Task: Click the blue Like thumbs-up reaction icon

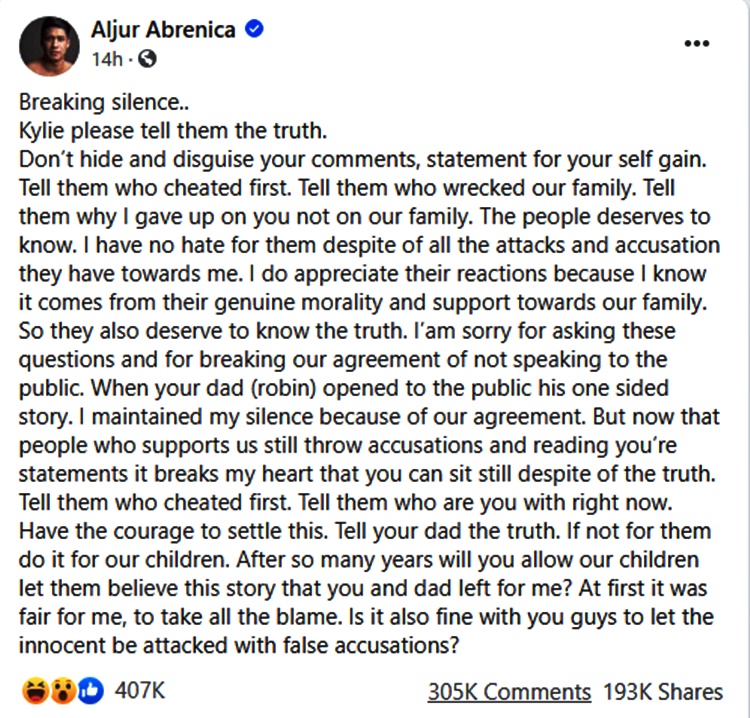Action: (x=89, y=690)
